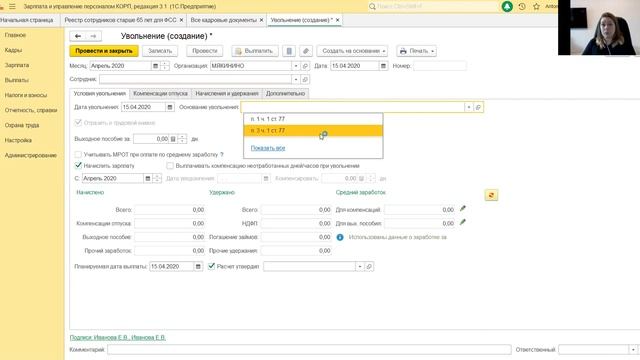Click the search magnifier icon
This screenshot has width=640, height=360.
[x=372, y=7]
